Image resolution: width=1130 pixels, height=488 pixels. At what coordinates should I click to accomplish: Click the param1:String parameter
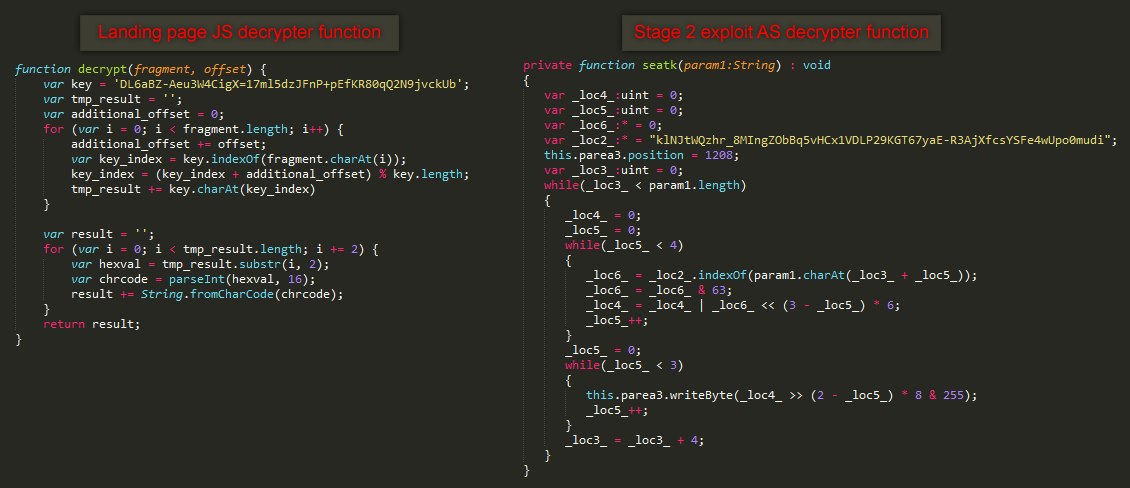pyautogui.click(x=727, y=65)
